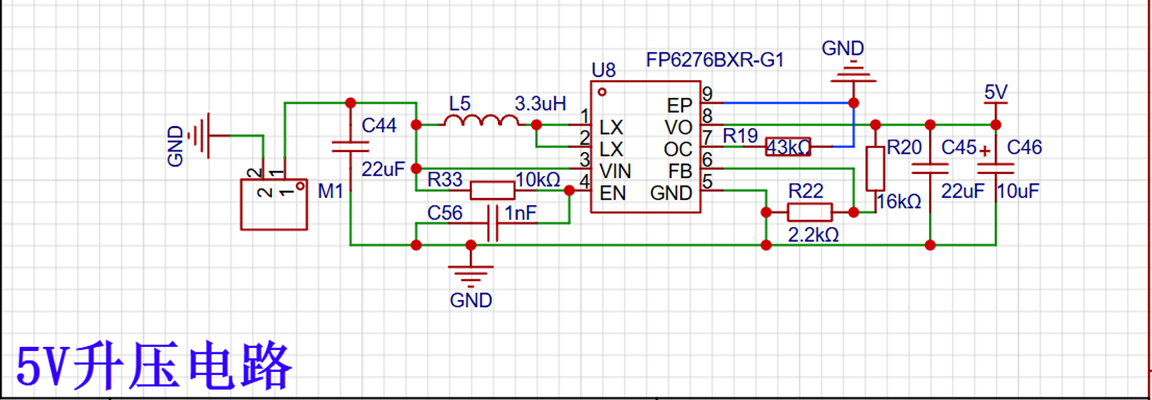Click the FP6276BXR-G1 part name label
Viewport: 1152px width, 400px height.
point(715,60)
